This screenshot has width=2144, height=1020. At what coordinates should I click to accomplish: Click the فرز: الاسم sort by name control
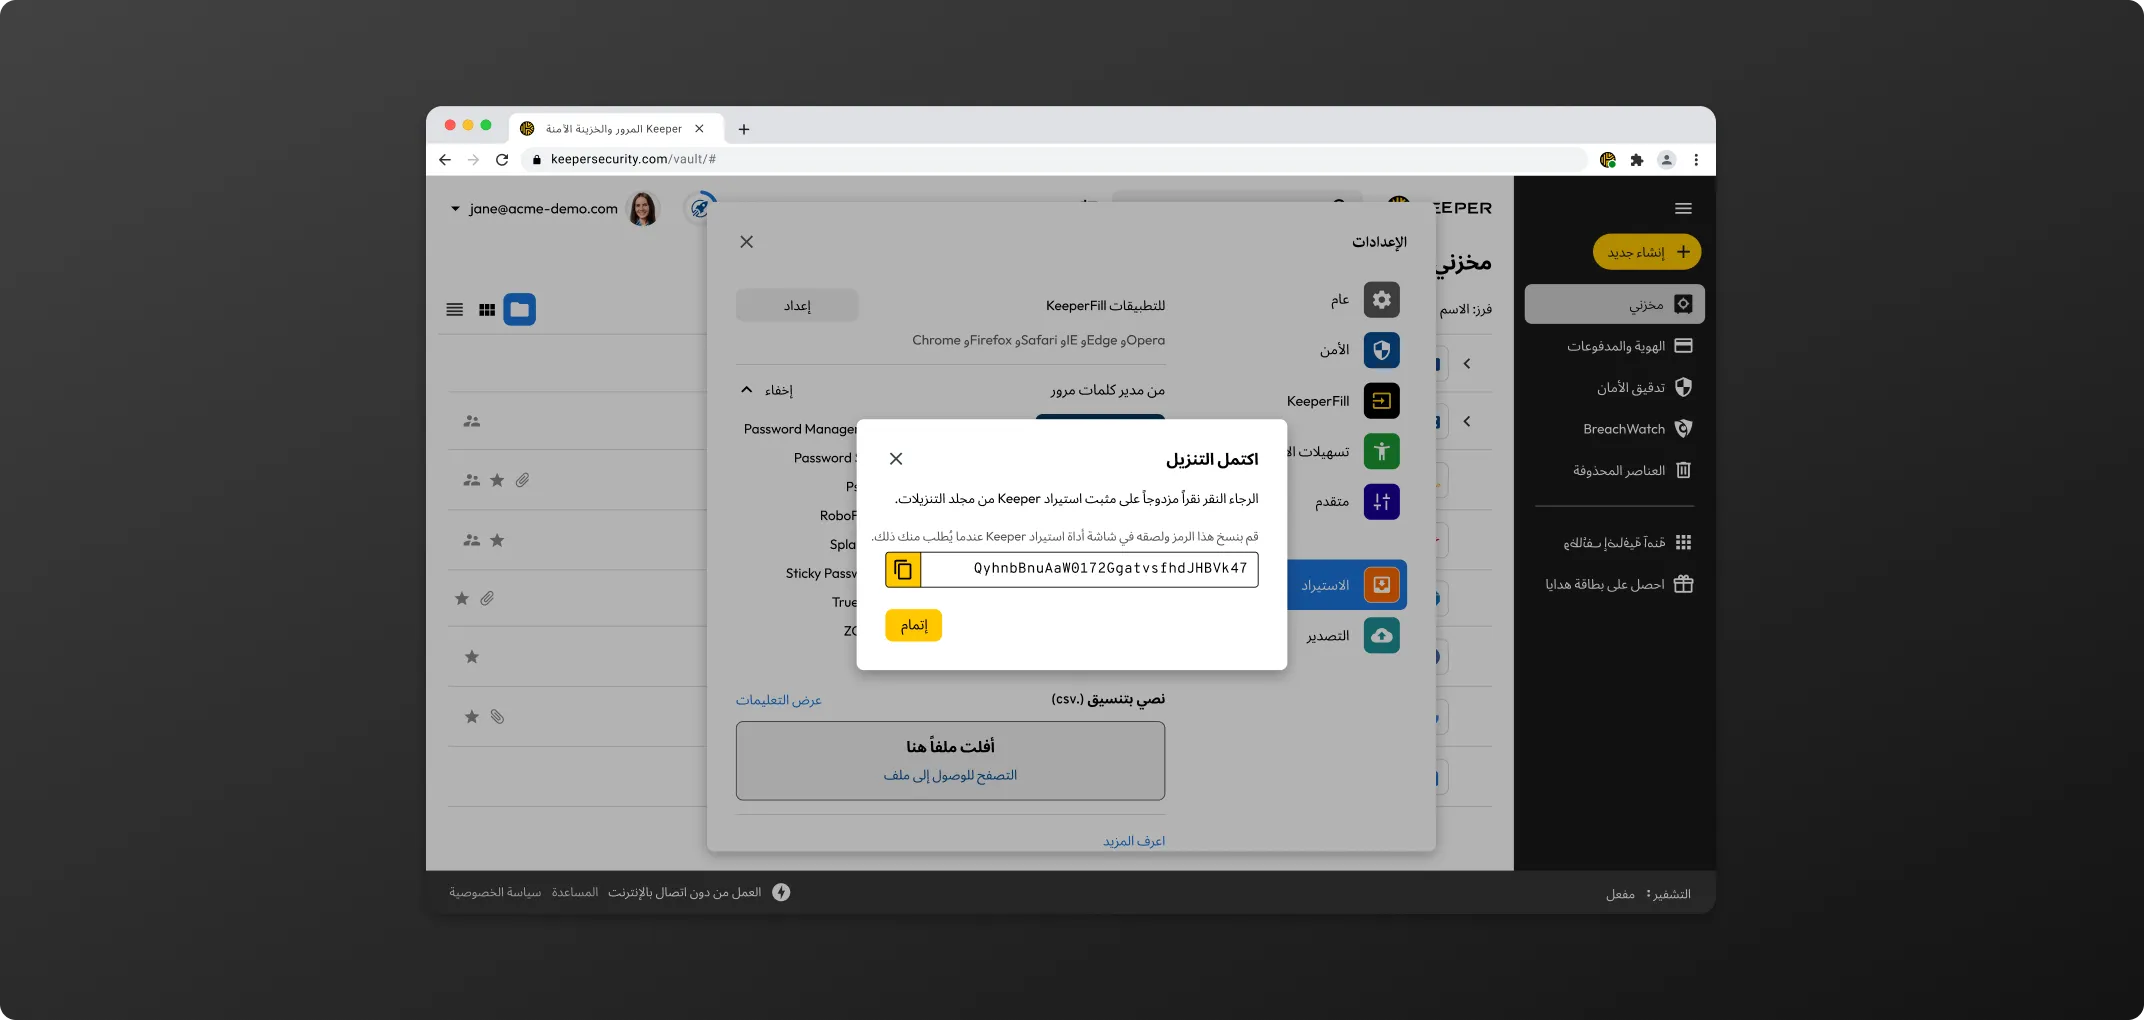click(1466, 310)
